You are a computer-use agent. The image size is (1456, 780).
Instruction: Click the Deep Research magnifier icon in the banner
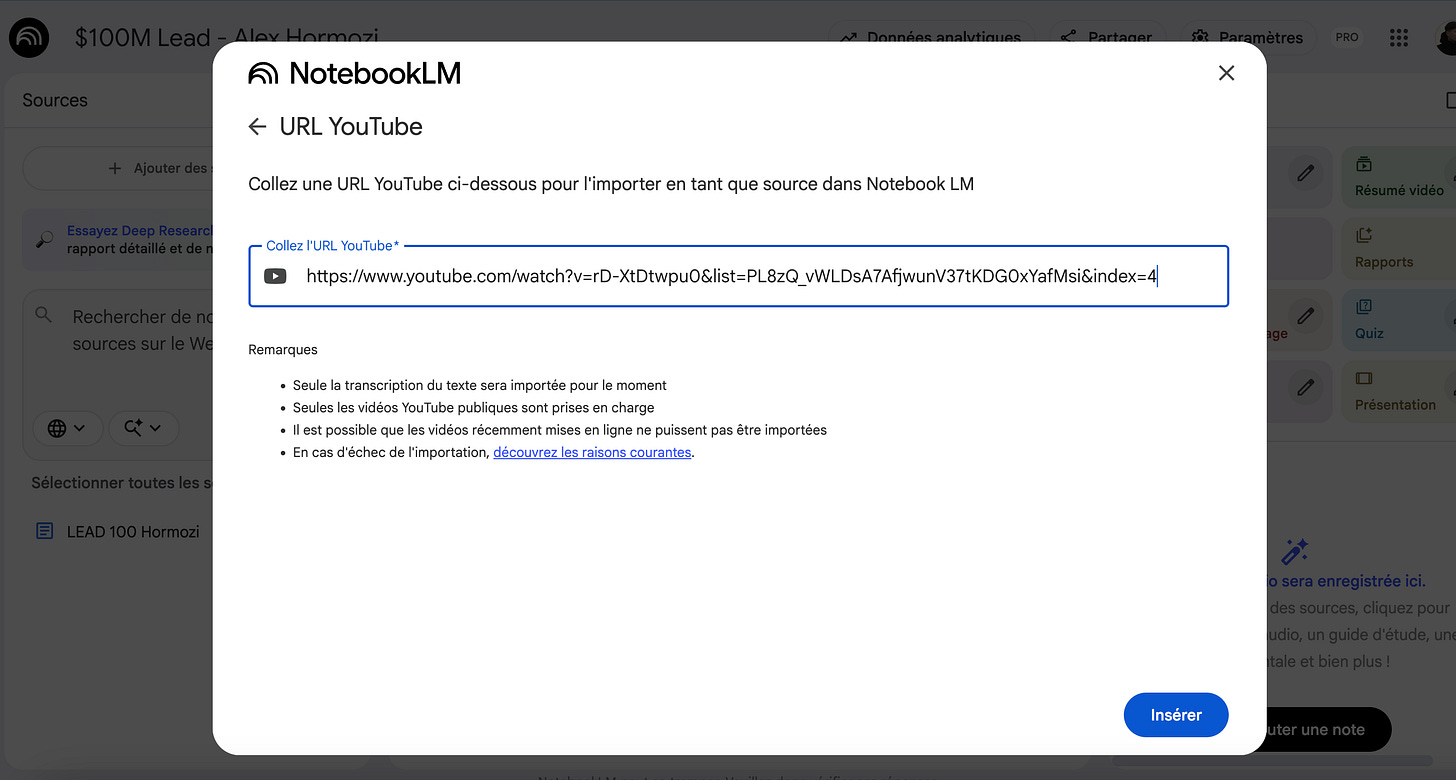click(x=44, y=239)
